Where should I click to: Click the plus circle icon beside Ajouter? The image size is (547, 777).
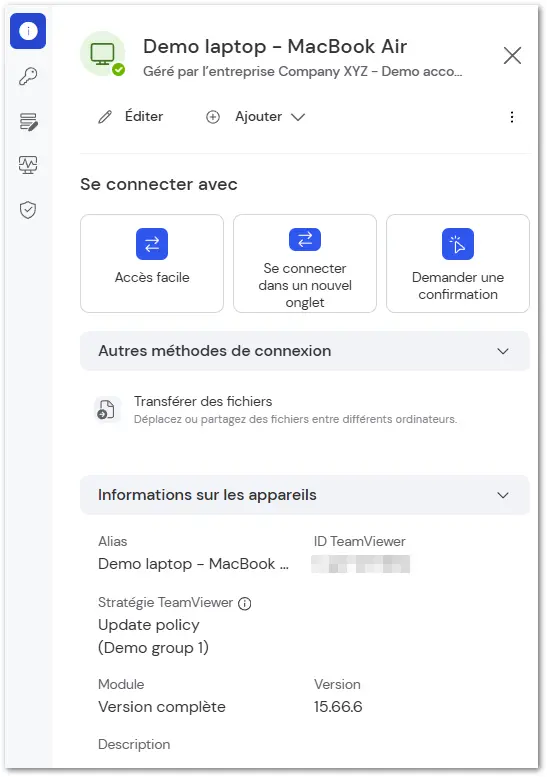point(213,117)
